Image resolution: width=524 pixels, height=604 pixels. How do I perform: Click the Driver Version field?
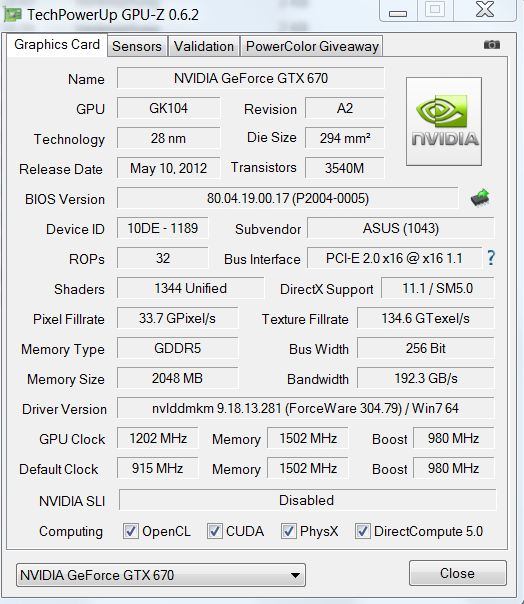coord(306,408)
